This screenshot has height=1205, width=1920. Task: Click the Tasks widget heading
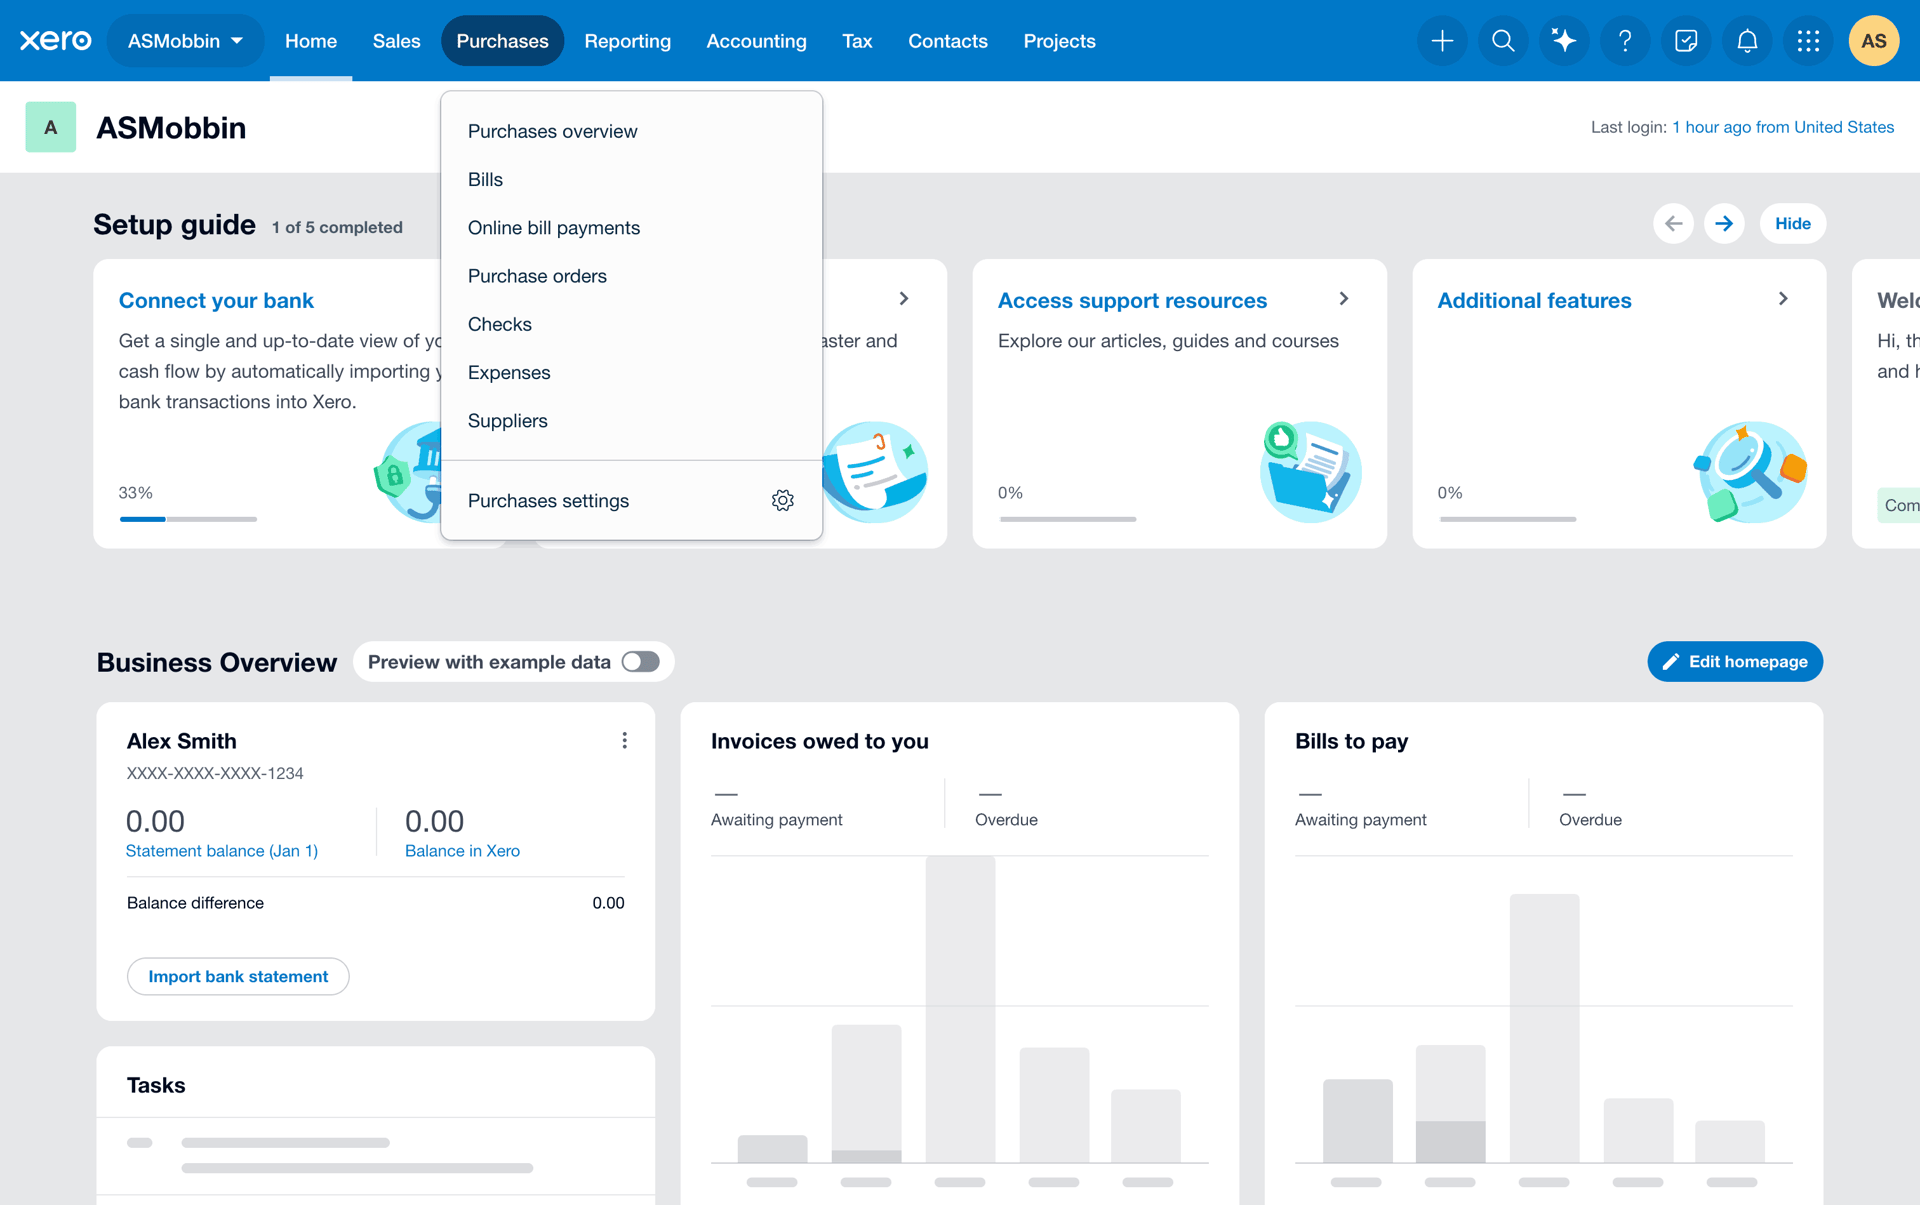[156, 1085]
